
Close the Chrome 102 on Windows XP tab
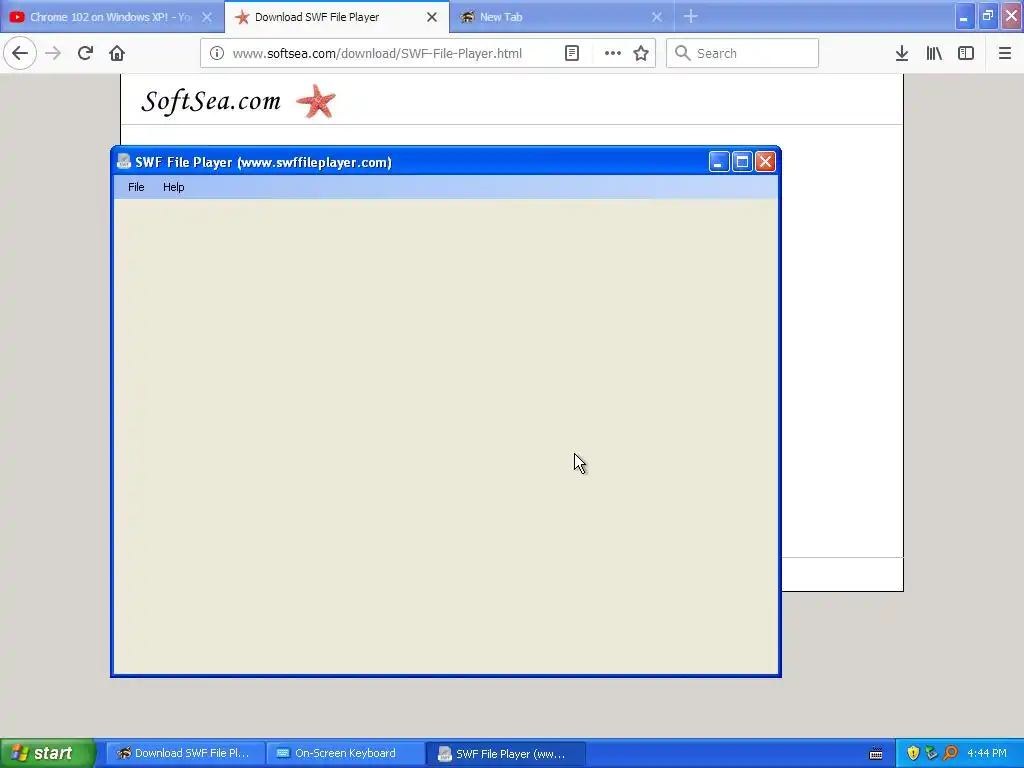tap(206, 17)
